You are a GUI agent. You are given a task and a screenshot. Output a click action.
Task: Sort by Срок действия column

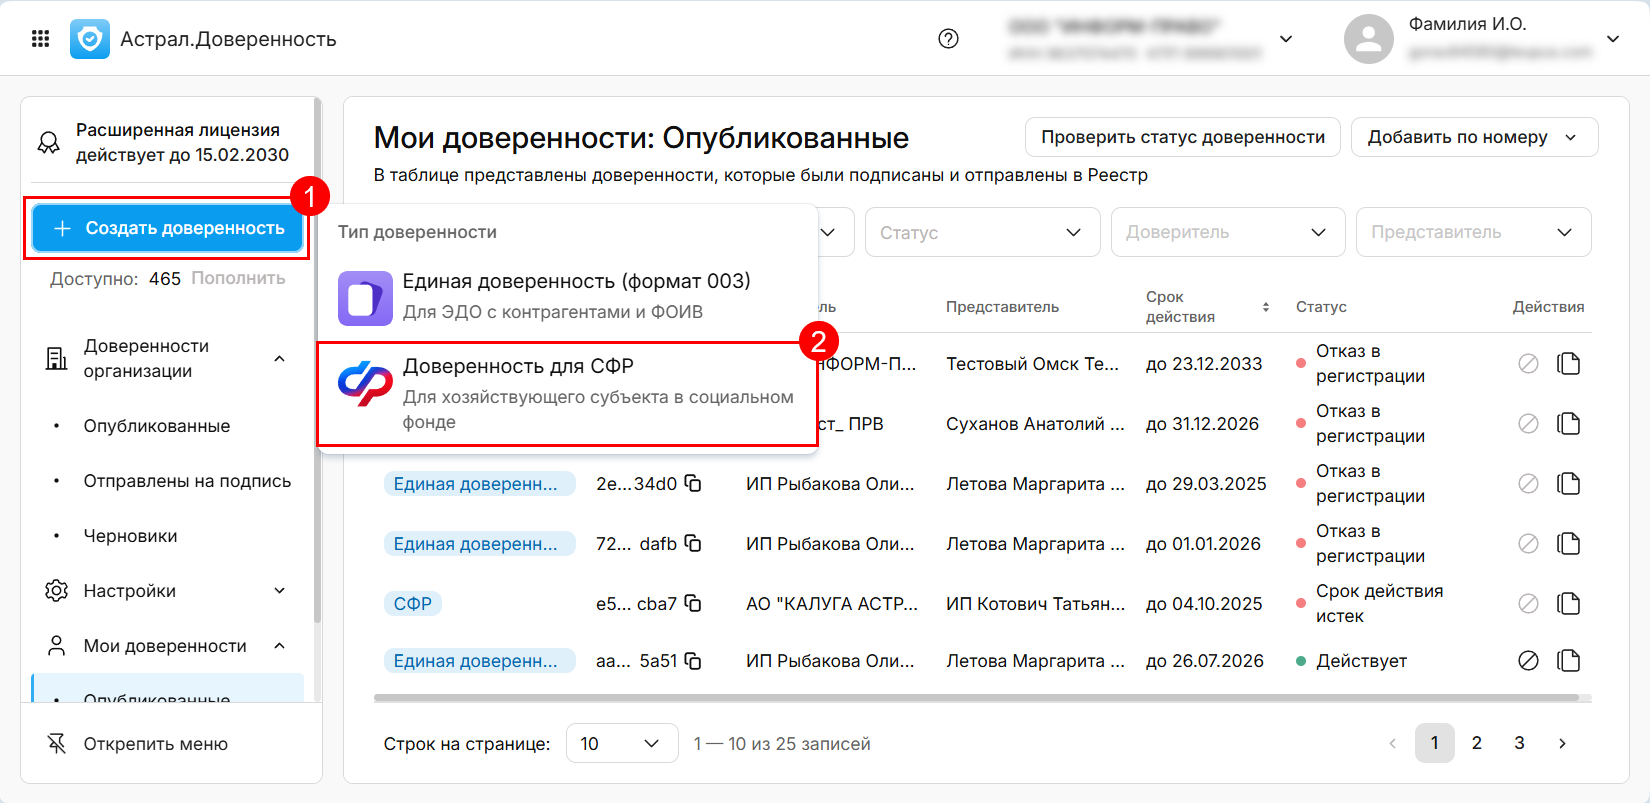[x=1265, y=307]
